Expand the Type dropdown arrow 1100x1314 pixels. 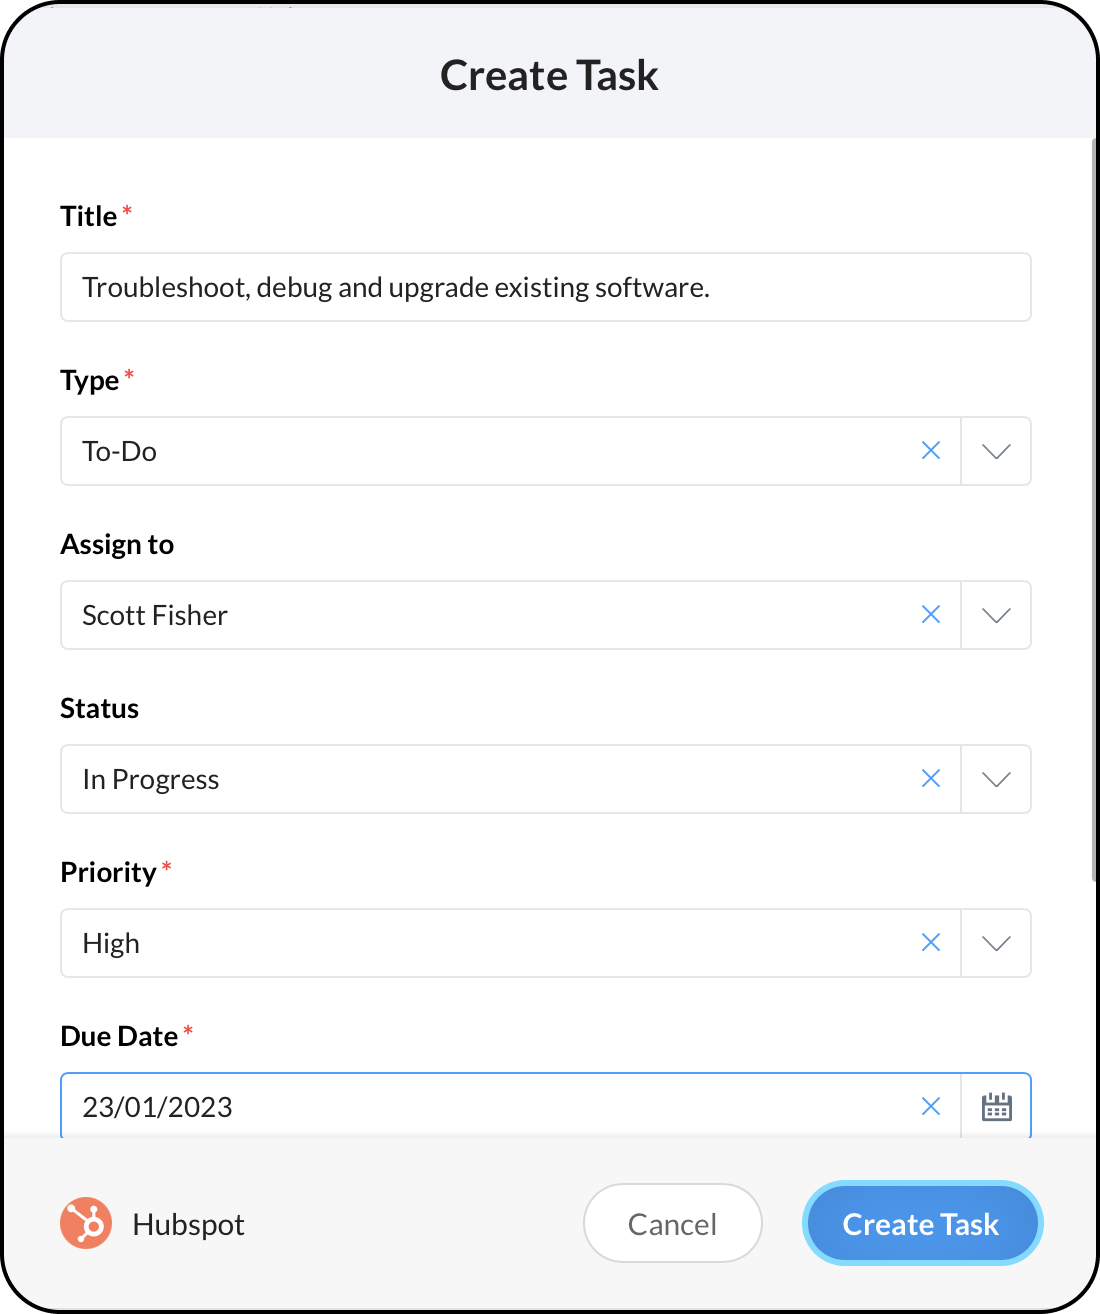click(x=996, y=451)
